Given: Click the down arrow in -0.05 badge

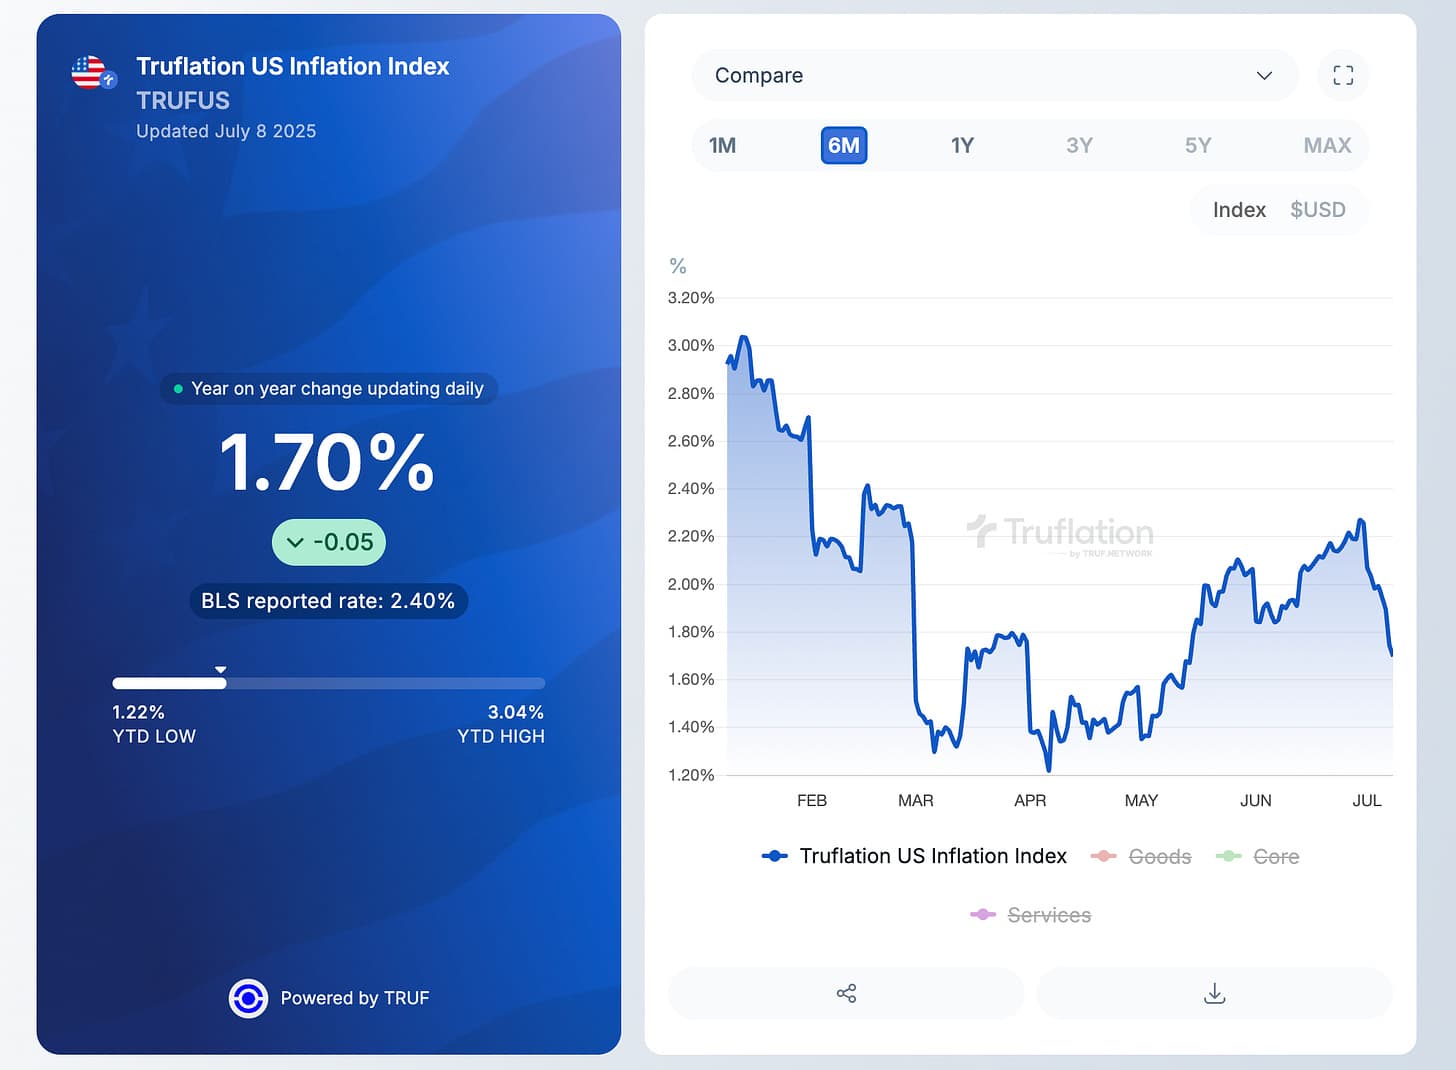Looking at the screenshot, I should pos(295,542).
